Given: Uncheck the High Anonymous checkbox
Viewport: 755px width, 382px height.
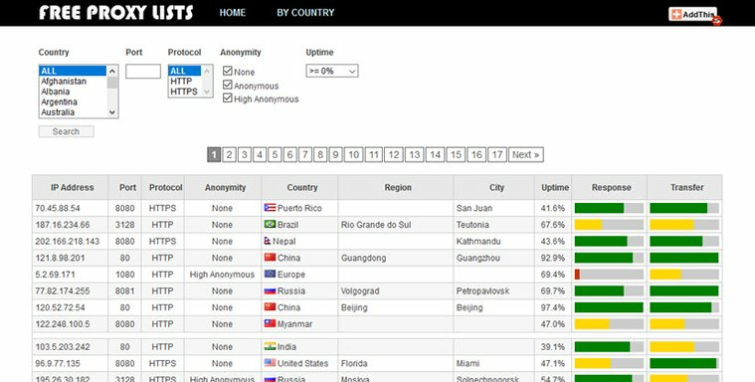Looking at the screenshot, I should pos(227,98).
